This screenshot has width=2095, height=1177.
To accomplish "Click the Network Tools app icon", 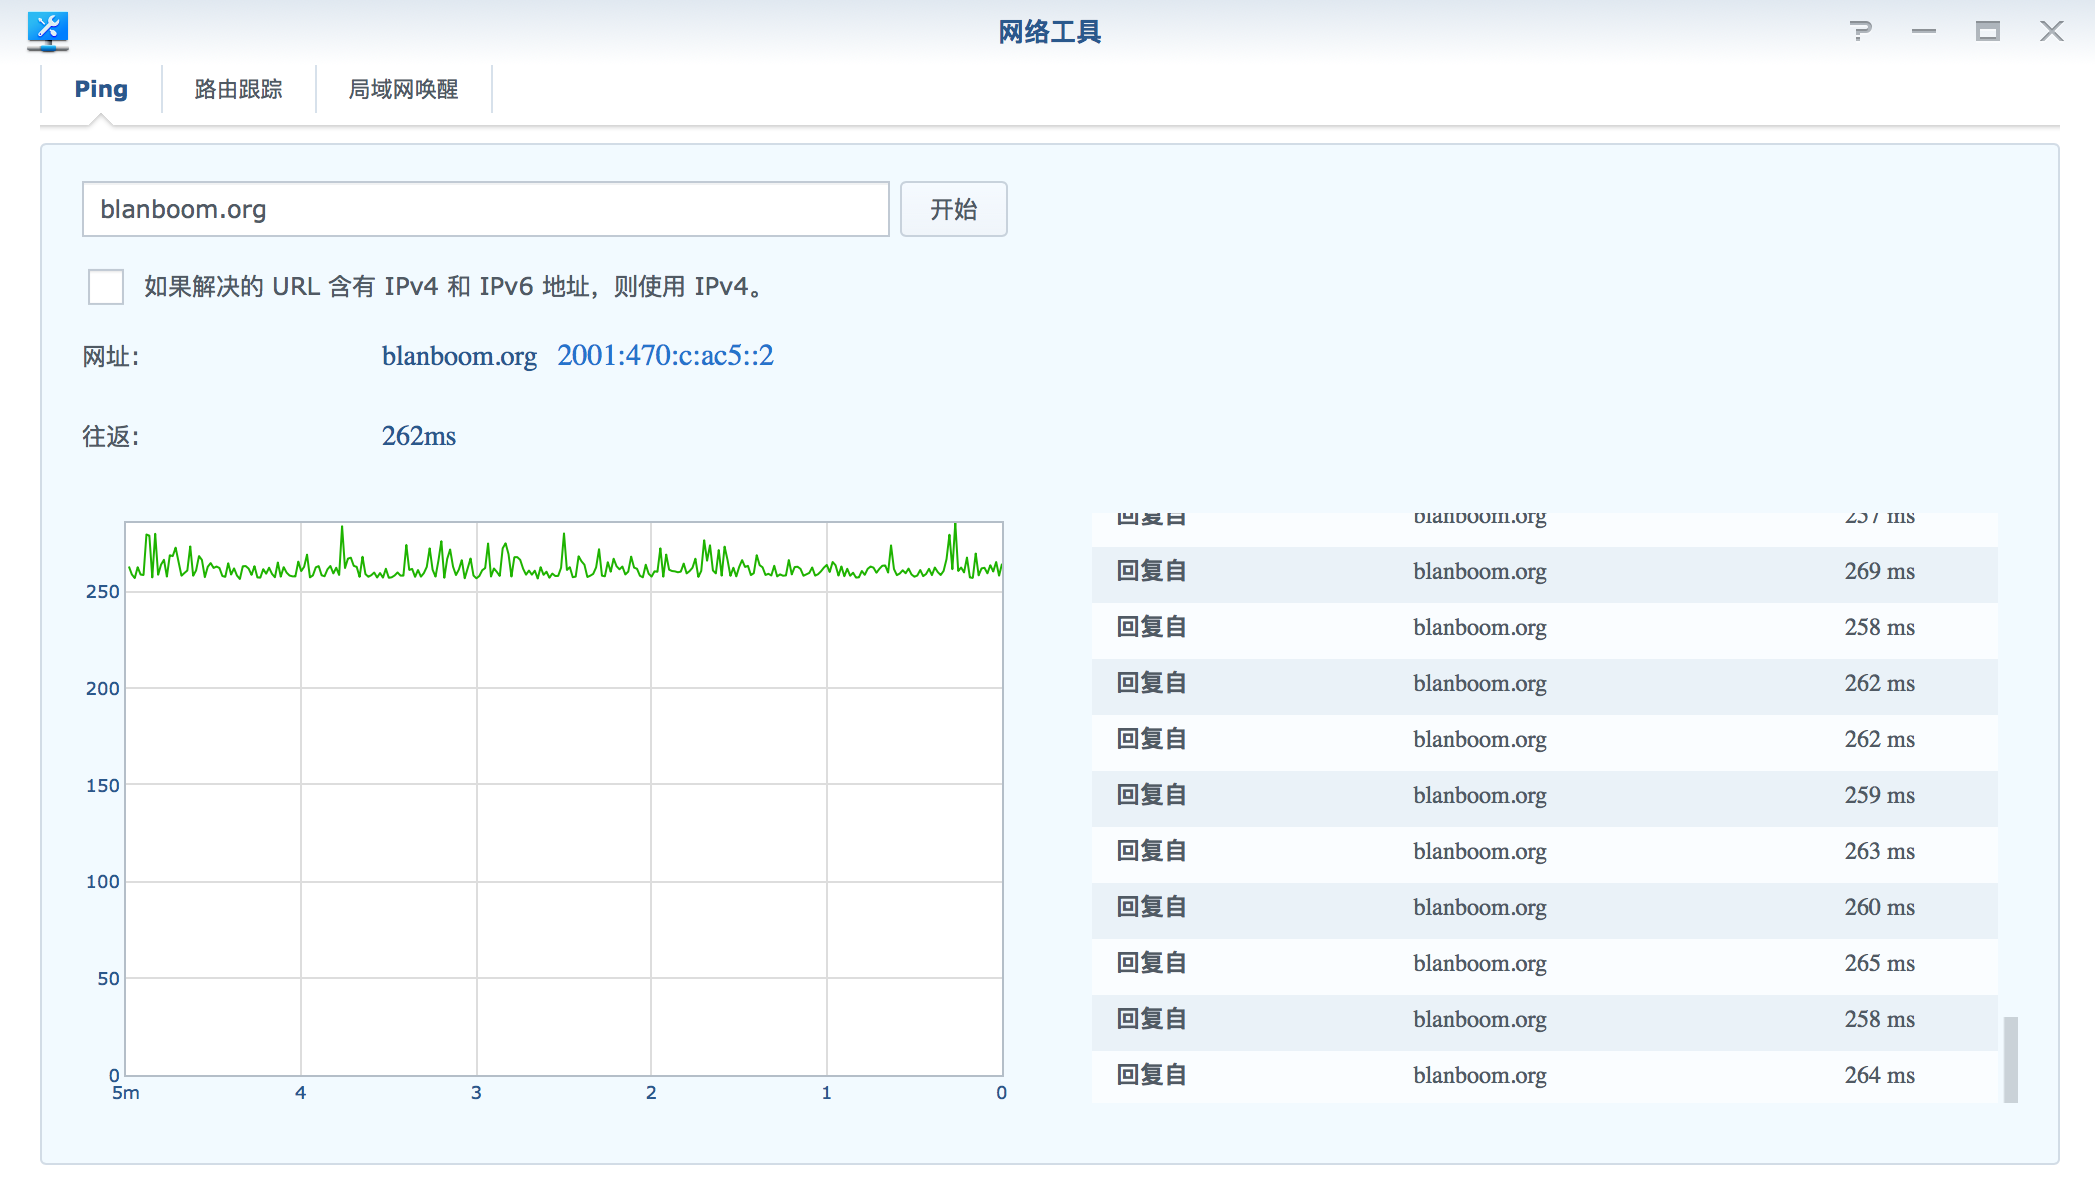I will [47, 31].
